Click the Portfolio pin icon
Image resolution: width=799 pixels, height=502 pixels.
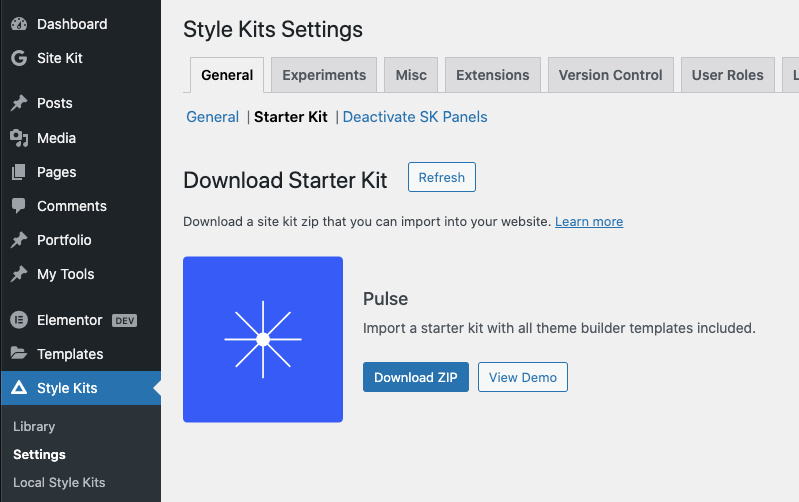click(19, 240)
